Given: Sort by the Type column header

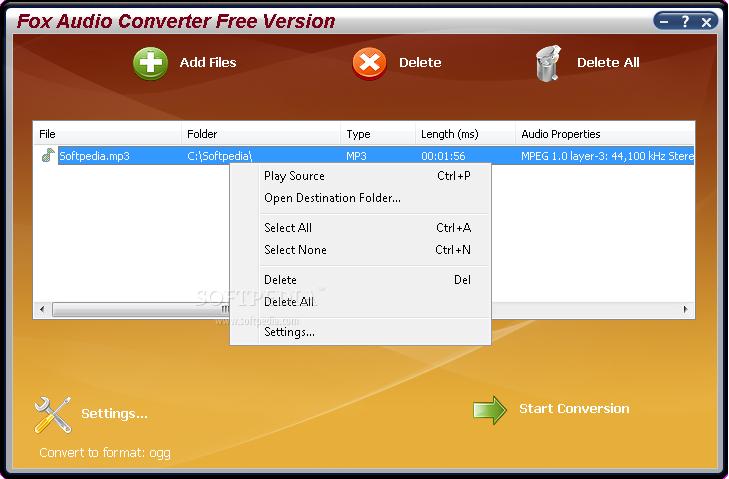Looking at the screenshot, I should tap(378, 134).
